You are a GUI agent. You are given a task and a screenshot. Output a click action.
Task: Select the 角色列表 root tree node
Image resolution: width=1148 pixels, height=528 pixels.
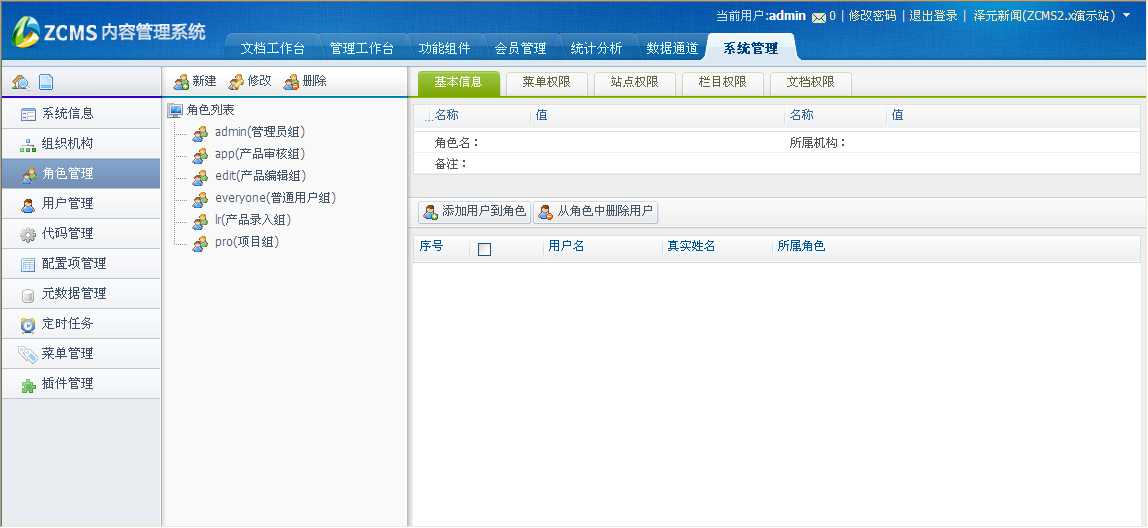[210, 110]
